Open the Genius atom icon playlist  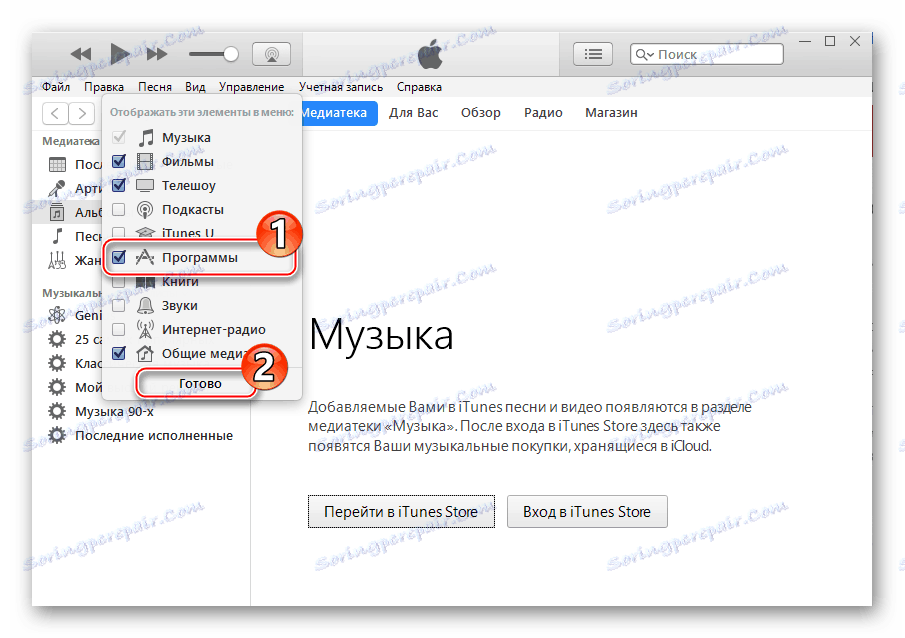pyautogui.click(x=57, y=315)
